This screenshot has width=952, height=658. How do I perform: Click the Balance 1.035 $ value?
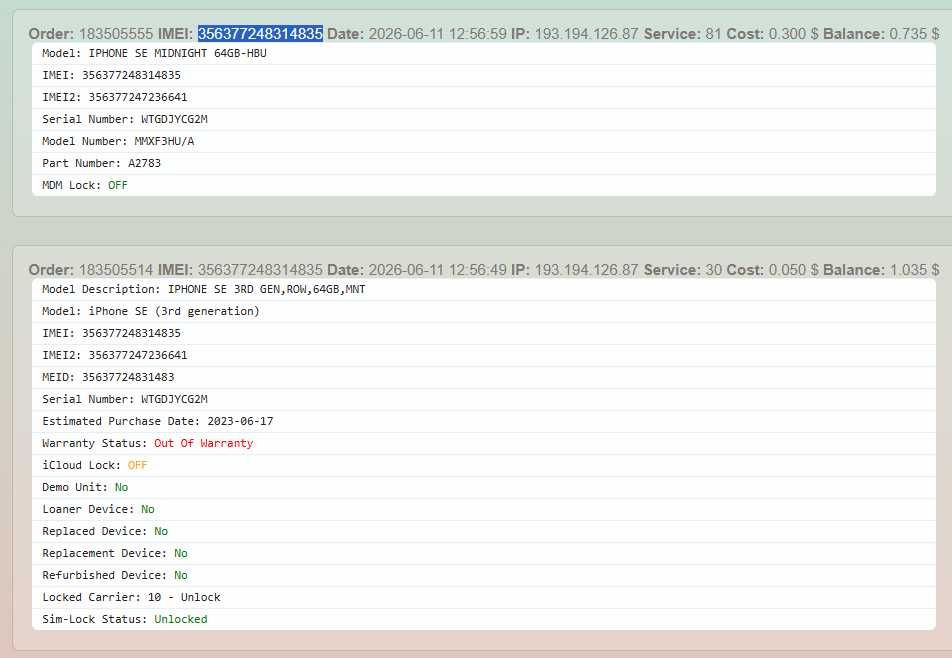(914, 270)
